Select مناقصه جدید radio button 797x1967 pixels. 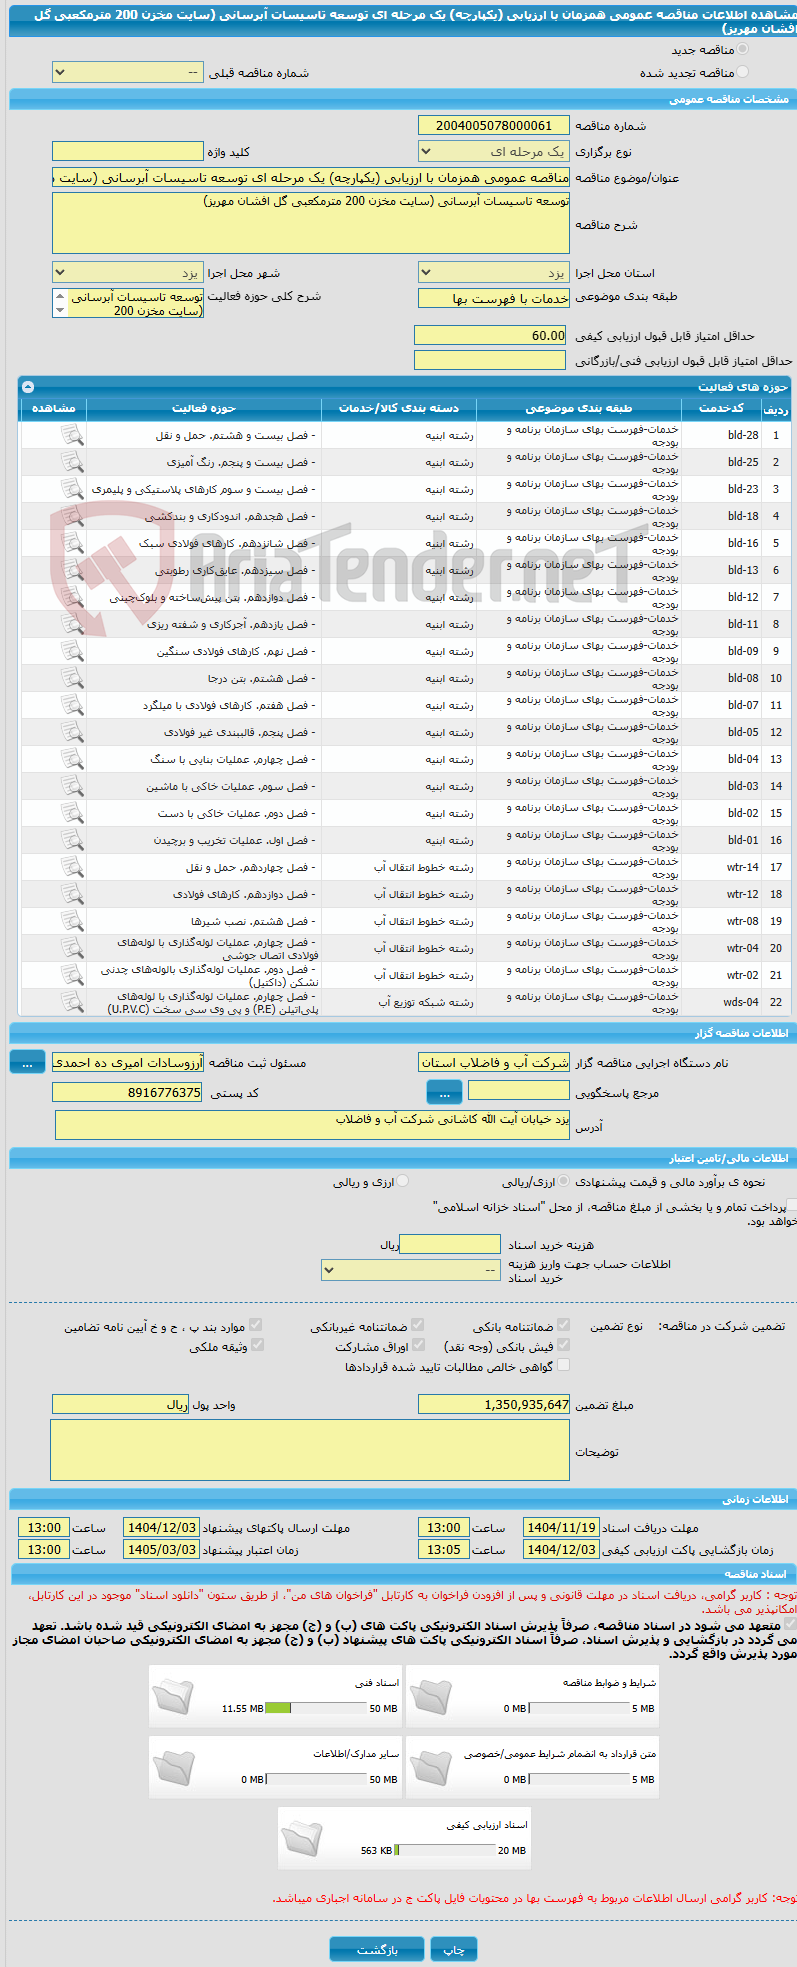[x=741, y=49]
